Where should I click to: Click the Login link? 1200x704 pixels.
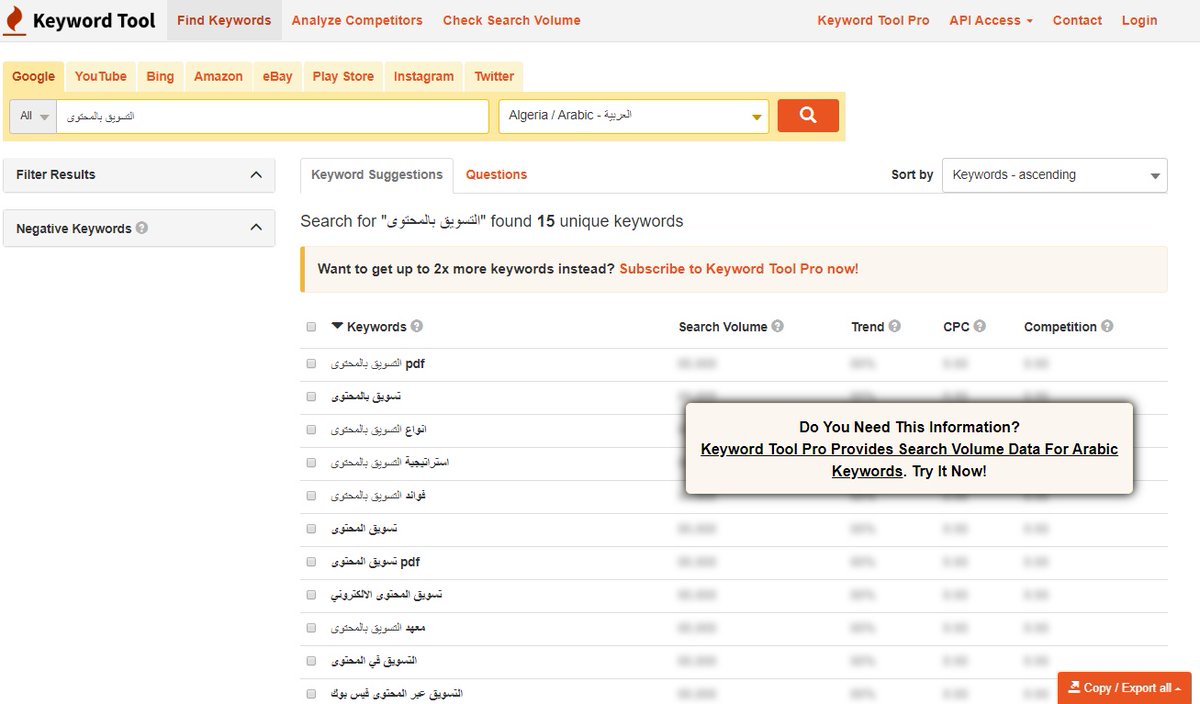point(1139,20)
